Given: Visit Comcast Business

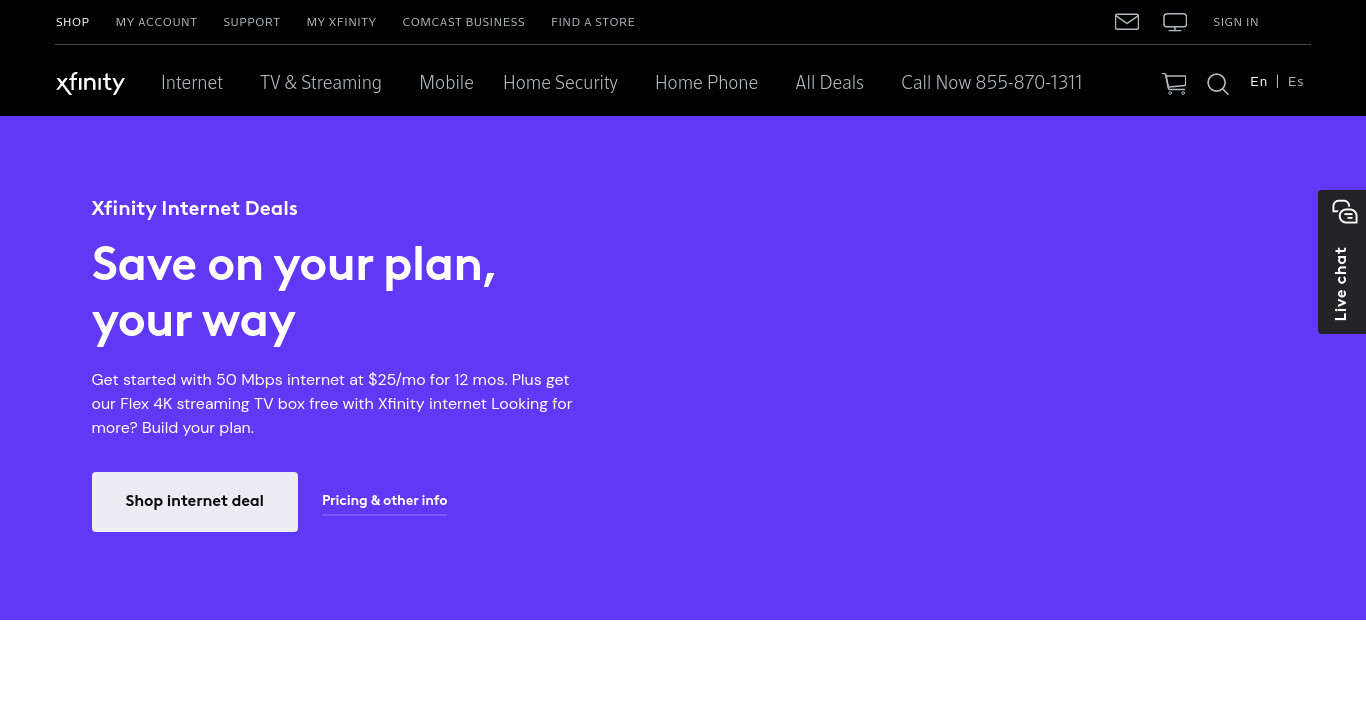Looking at the screenshot, I should pyautogui.click(x=463, y=22).
